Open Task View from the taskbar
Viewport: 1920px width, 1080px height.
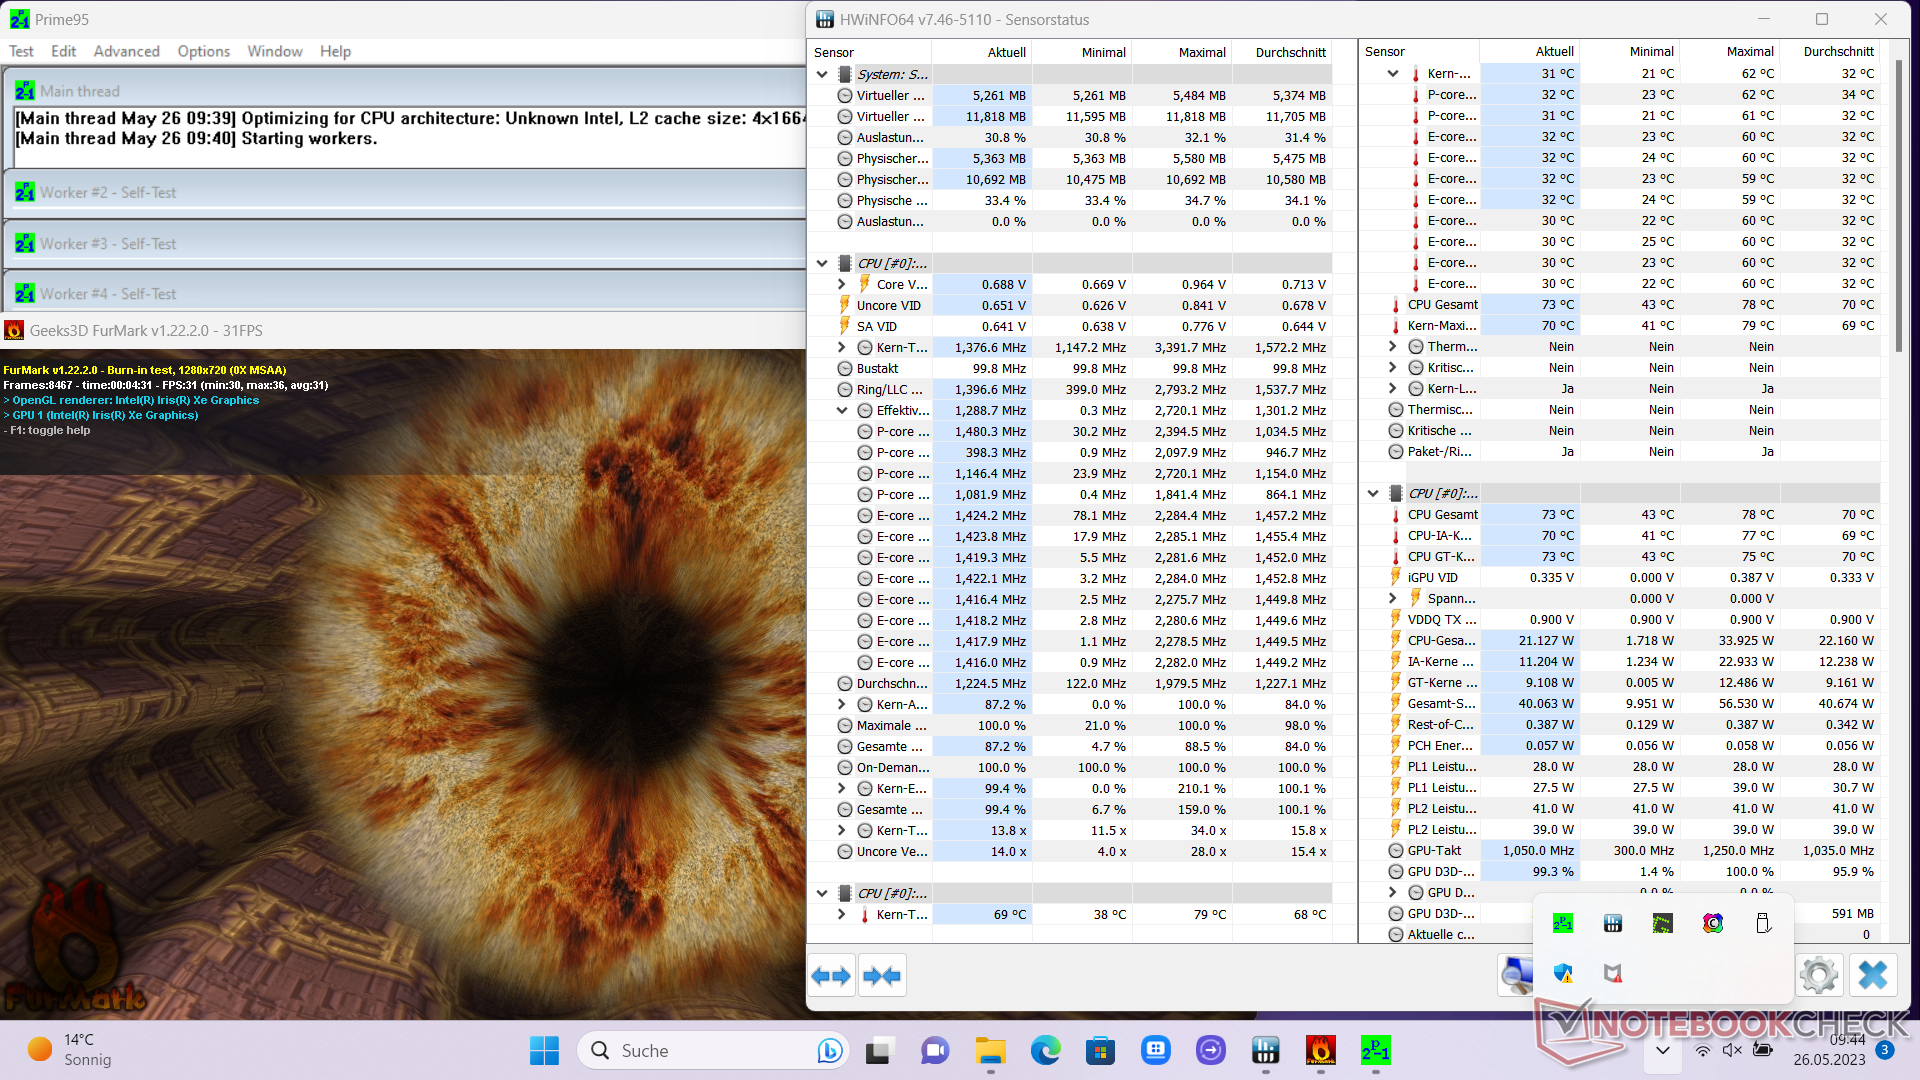point(879,1050)
